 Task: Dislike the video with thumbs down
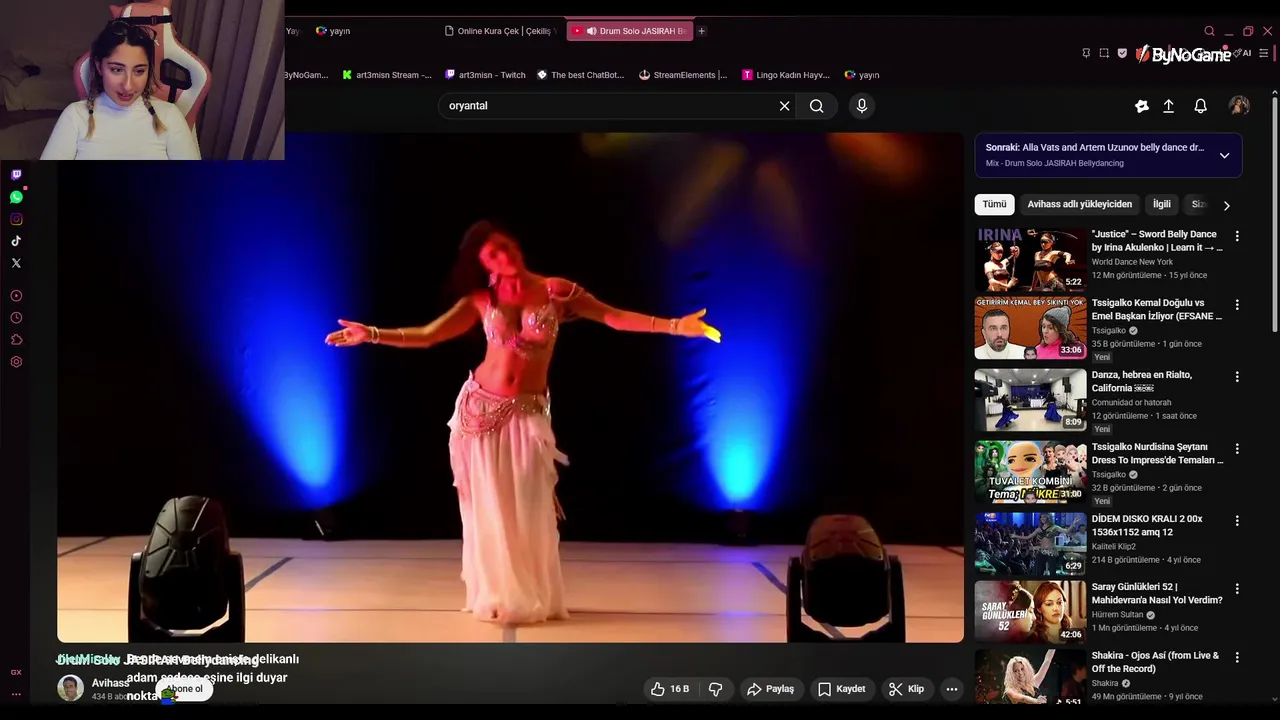(716, 689)
